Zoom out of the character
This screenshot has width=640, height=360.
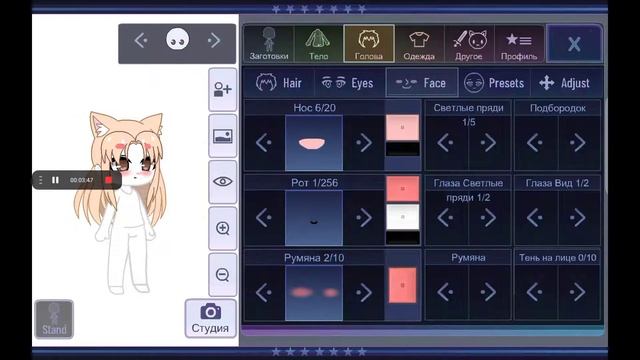point(223,275)
